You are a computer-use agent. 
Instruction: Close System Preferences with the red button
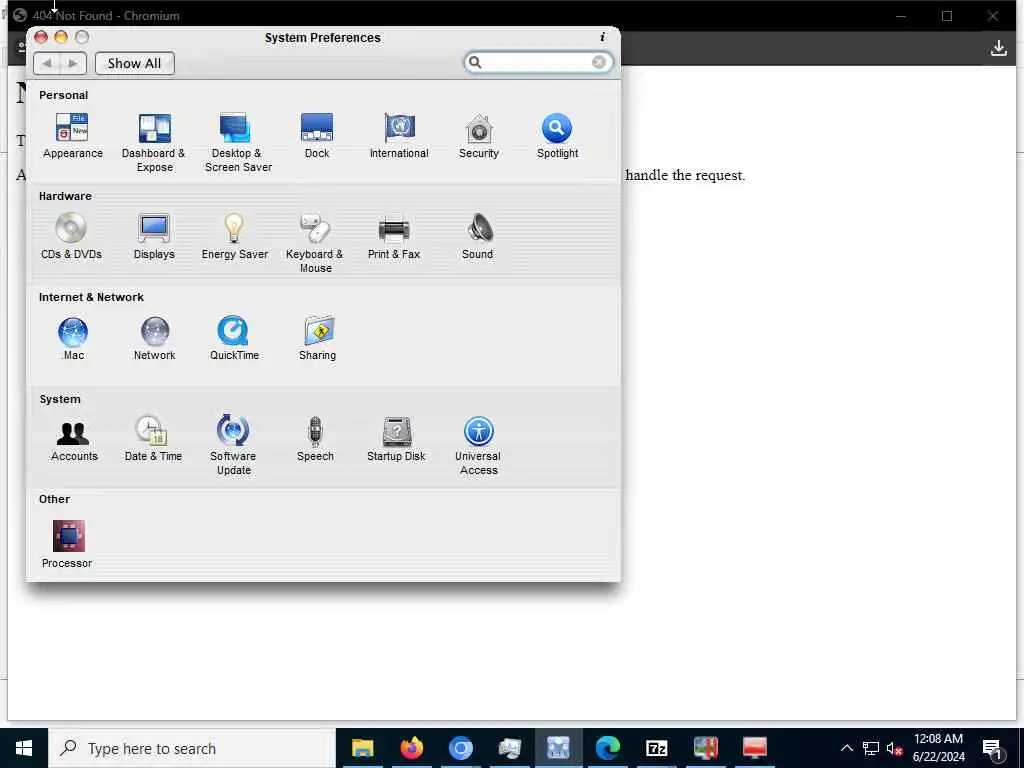click(x=41, y=37)
